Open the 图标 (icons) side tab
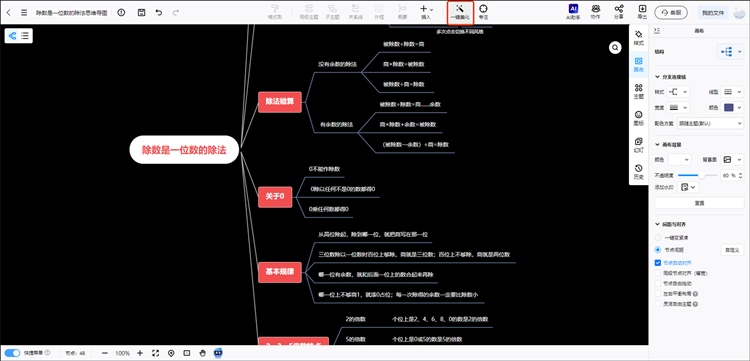 pos(638,118)
